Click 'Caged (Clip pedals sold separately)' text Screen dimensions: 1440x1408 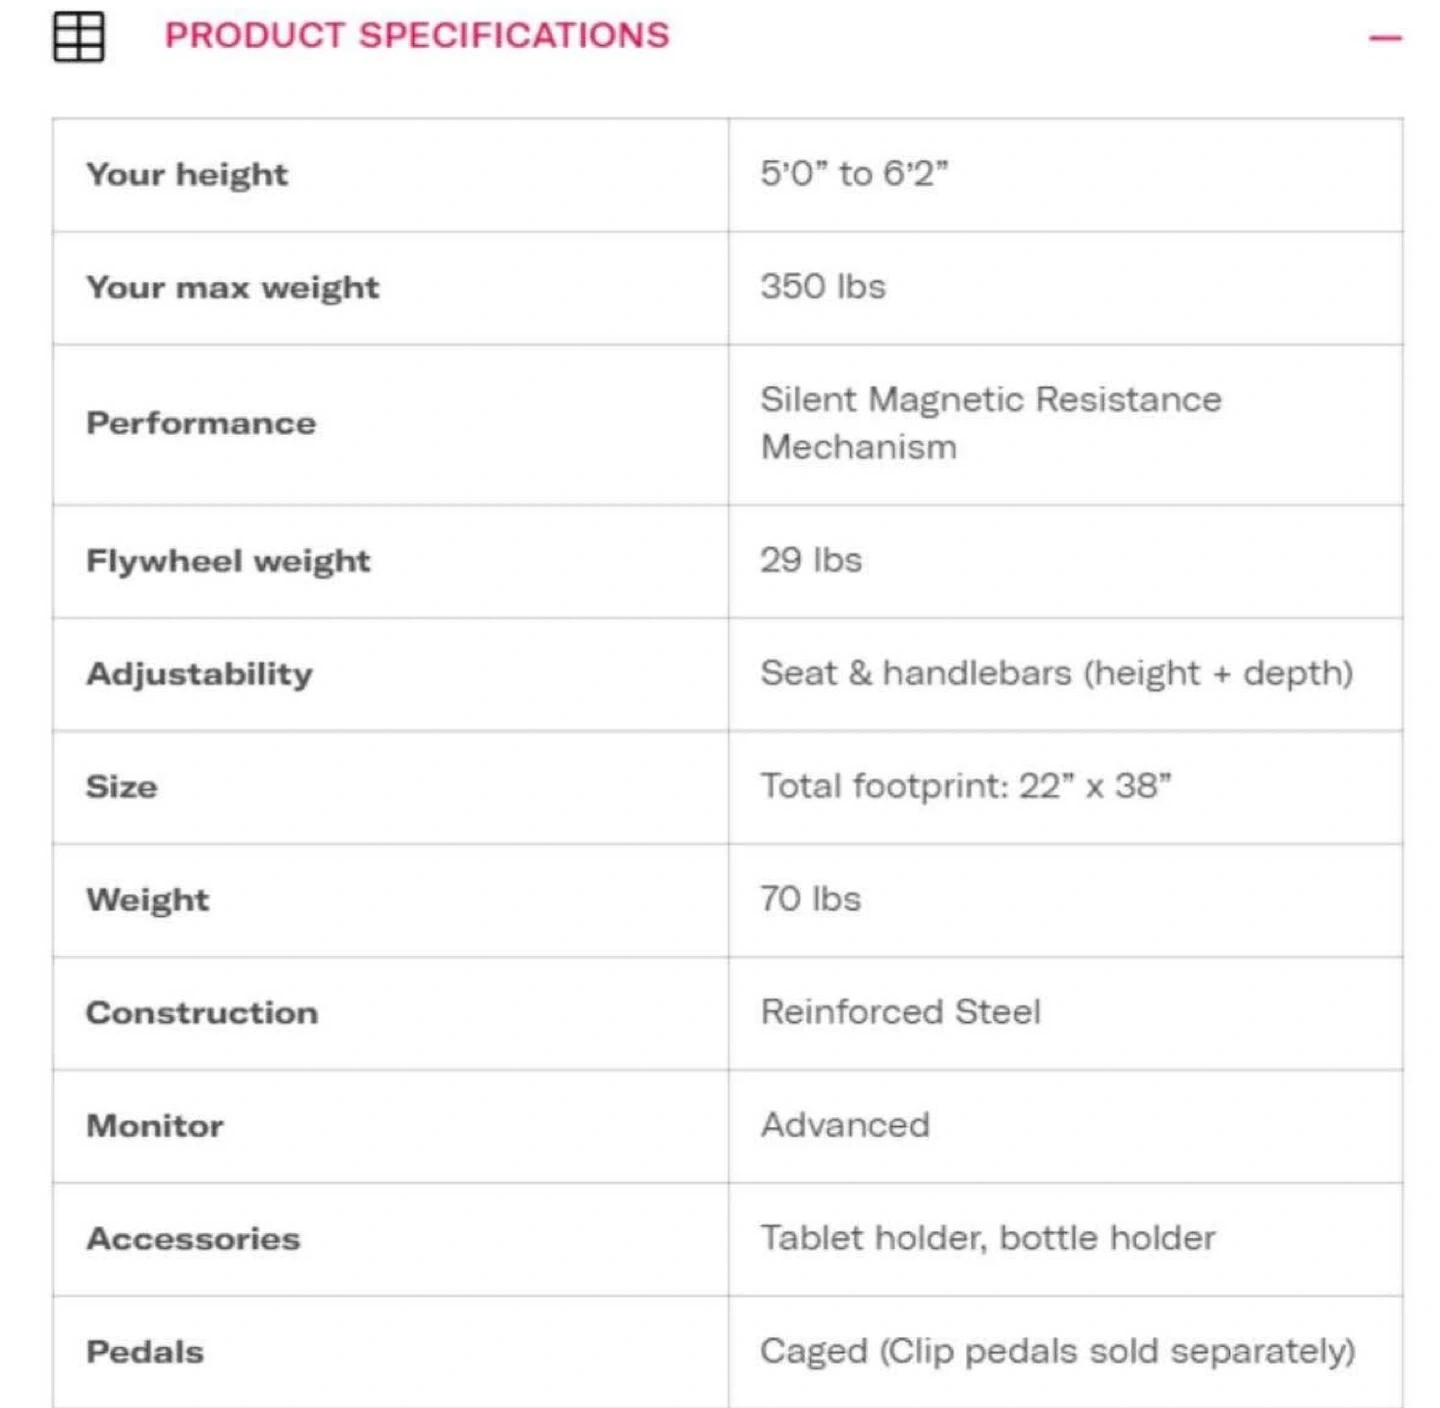(x=1057, y=1351)
